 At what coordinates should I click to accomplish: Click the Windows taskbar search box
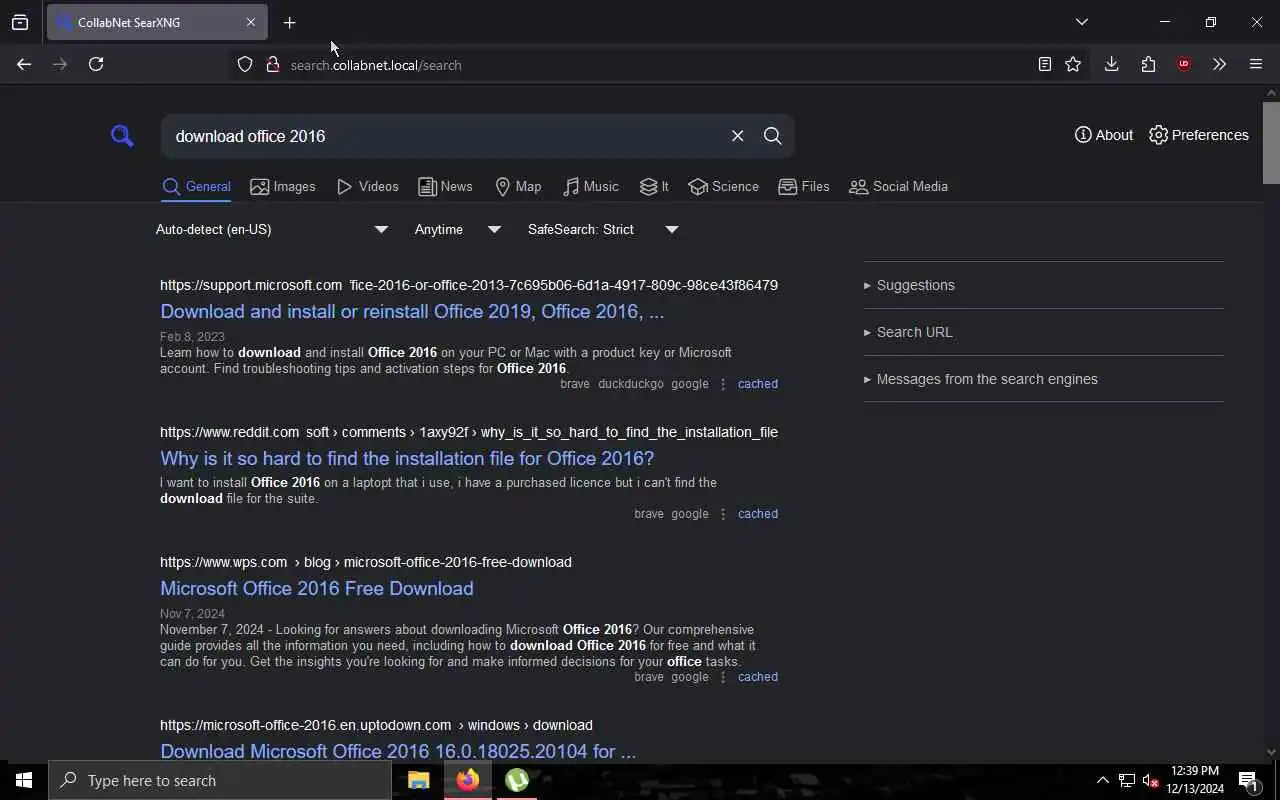(220, 780)
